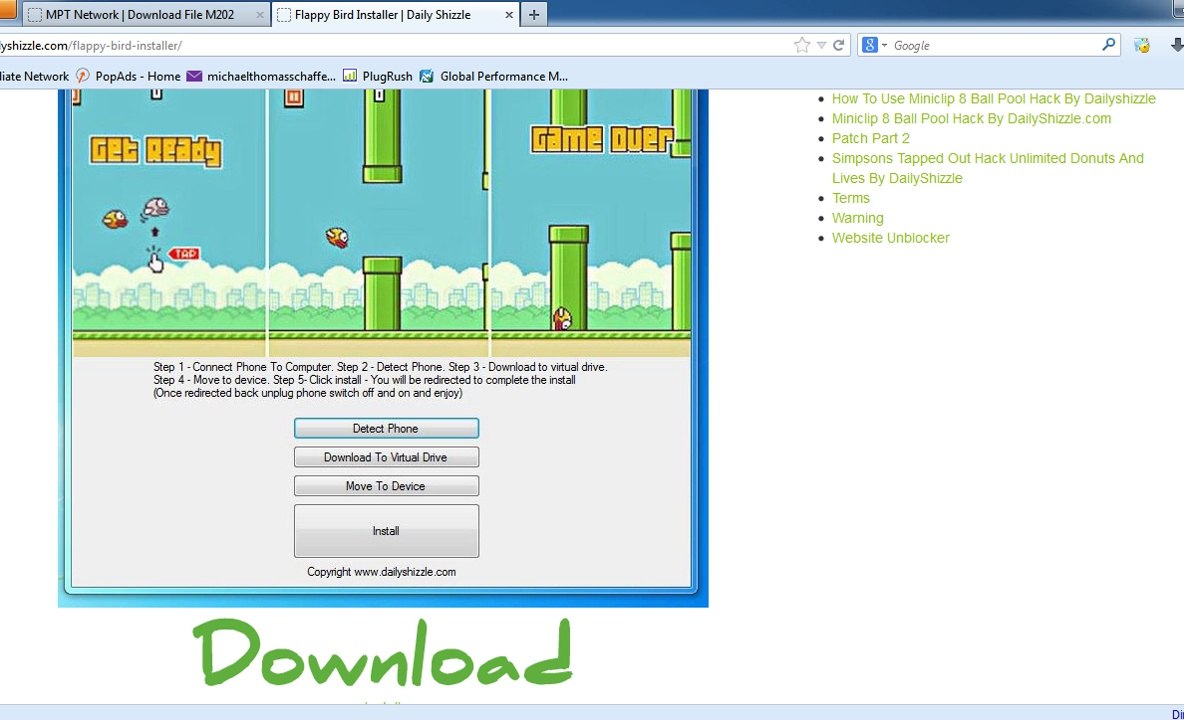This screenshot has width=1184, height=720.
Task: Click Copyright www.dailyshizzle.com text
Action: coord(381,572)
